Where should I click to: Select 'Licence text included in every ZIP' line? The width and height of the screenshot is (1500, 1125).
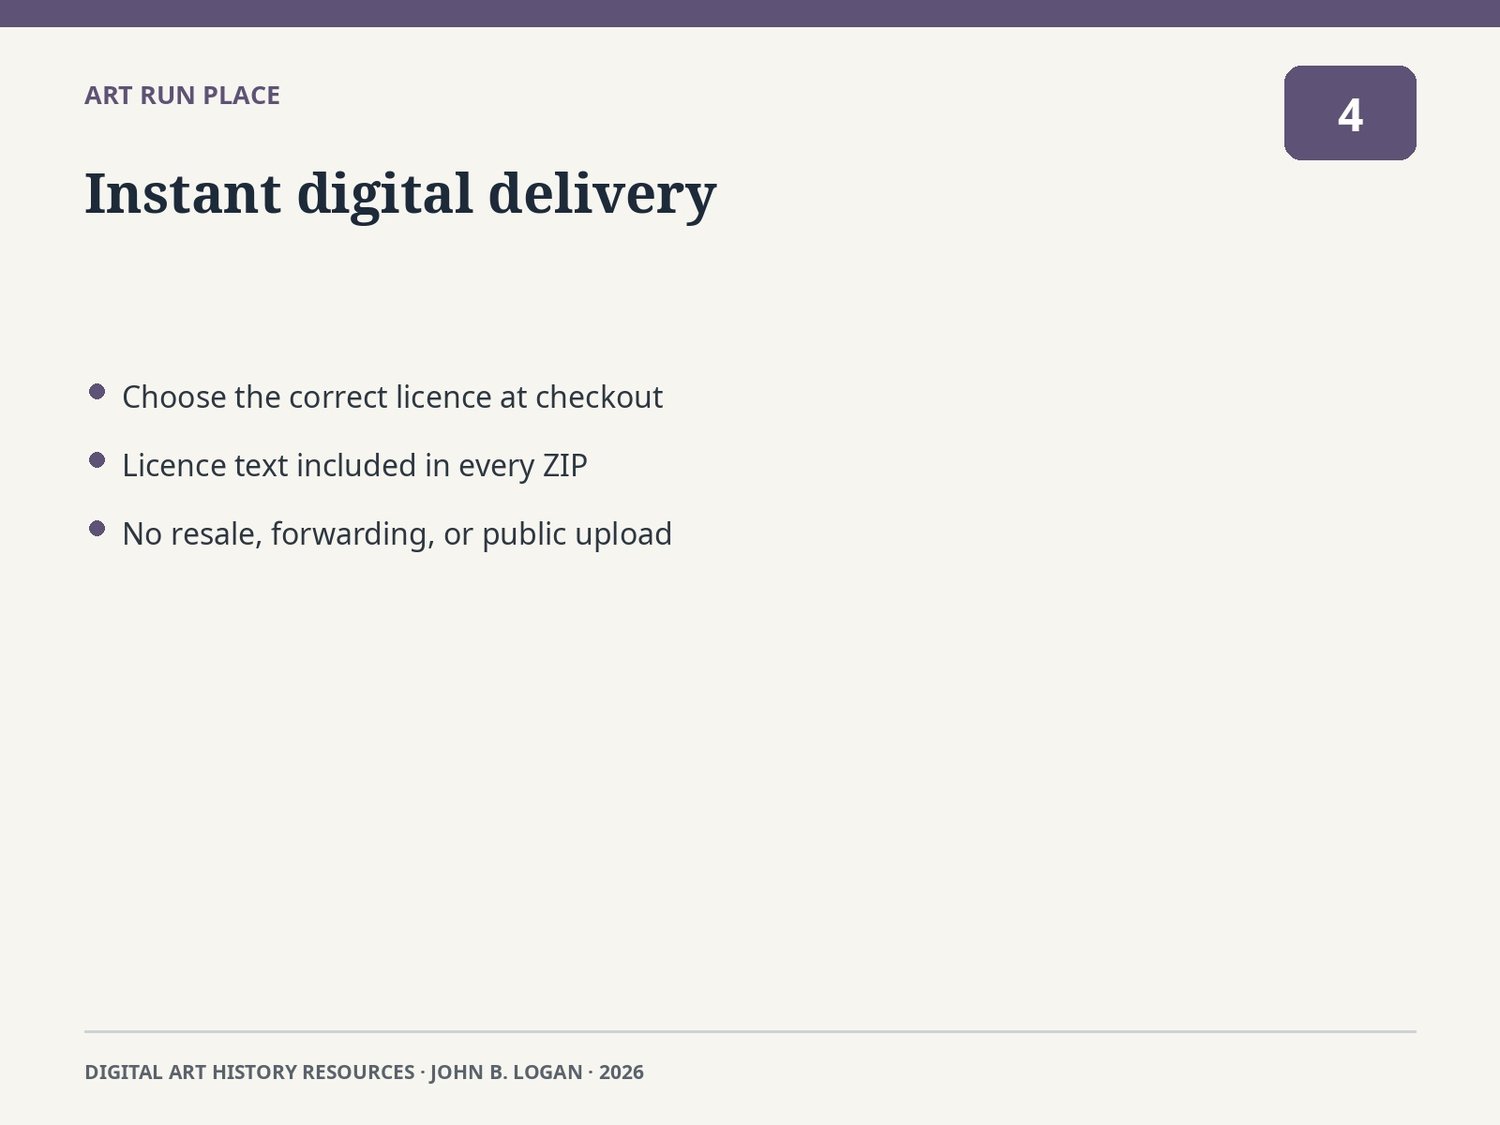click(x=354, y=466)
